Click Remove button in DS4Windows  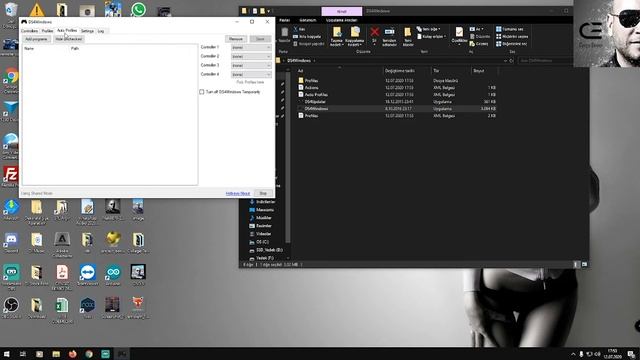(x=236, y=39)
